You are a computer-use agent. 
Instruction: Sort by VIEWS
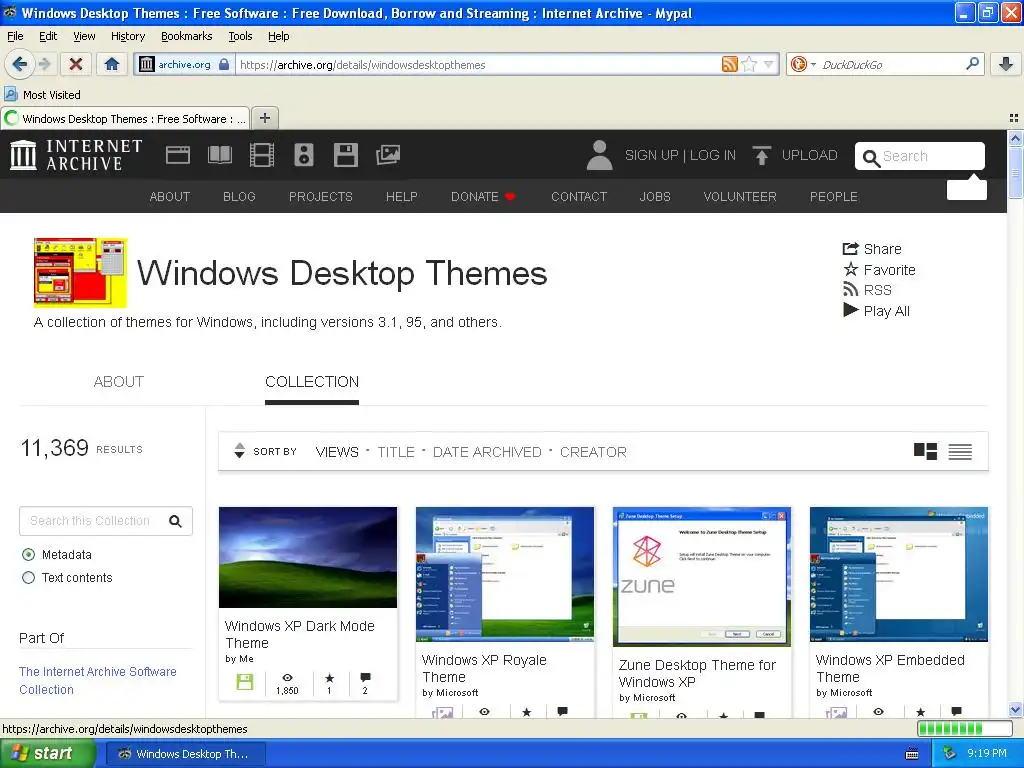point(337,452)
